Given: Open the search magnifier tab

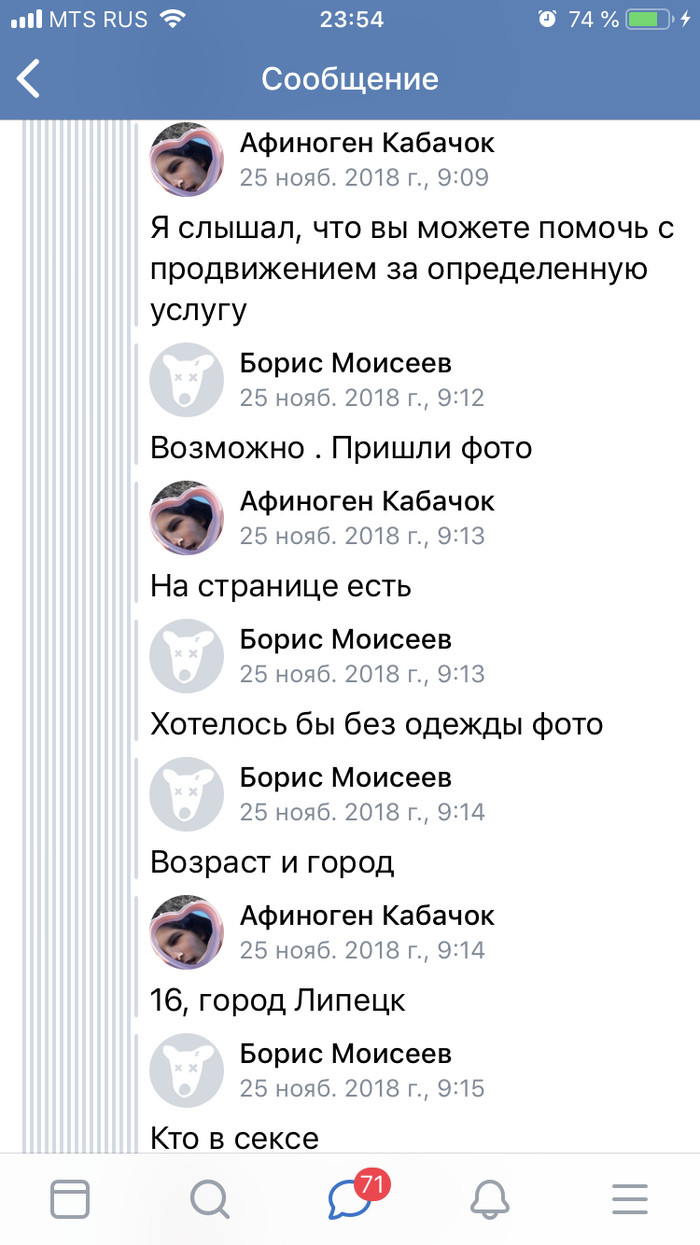Looking at the screenshot, I should pyautogui.click(x=210, y=1198).
